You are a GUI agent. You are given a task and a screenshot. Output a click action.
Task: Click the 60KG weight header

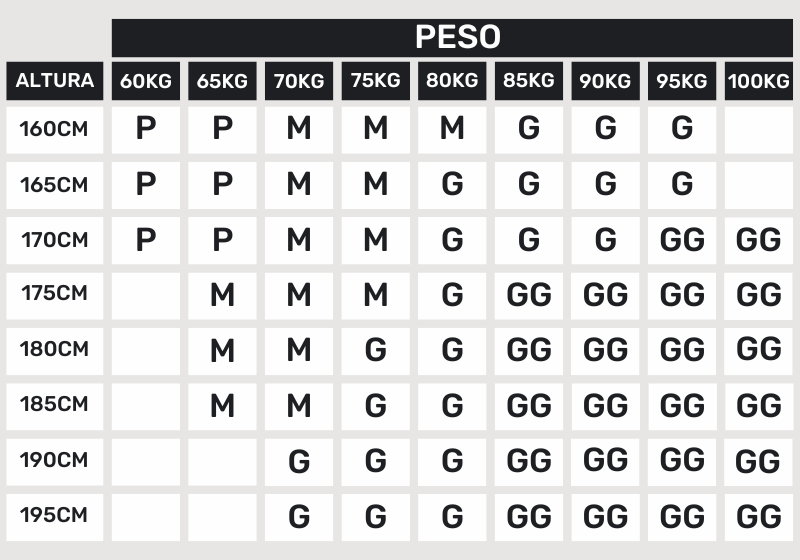tap(146, 81)
